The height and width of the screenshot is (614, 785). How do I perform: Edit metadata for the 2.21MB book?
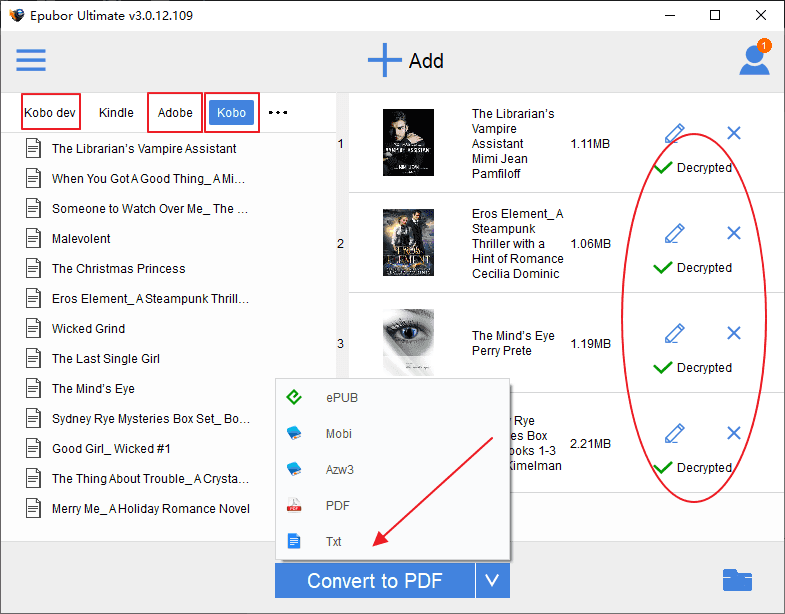(674, 434)
